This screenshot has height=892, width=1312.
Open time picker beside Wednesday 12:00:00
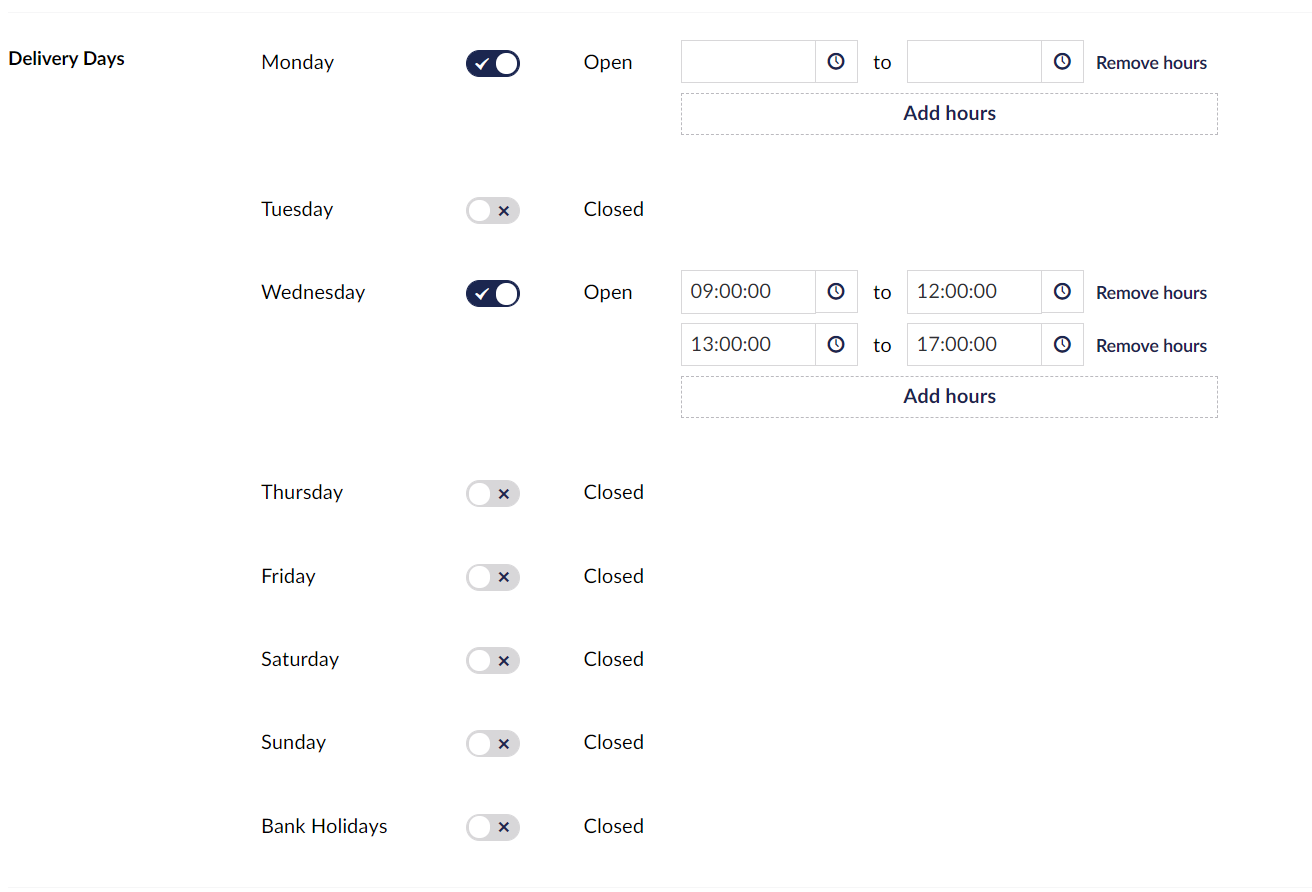(1062, 292)
